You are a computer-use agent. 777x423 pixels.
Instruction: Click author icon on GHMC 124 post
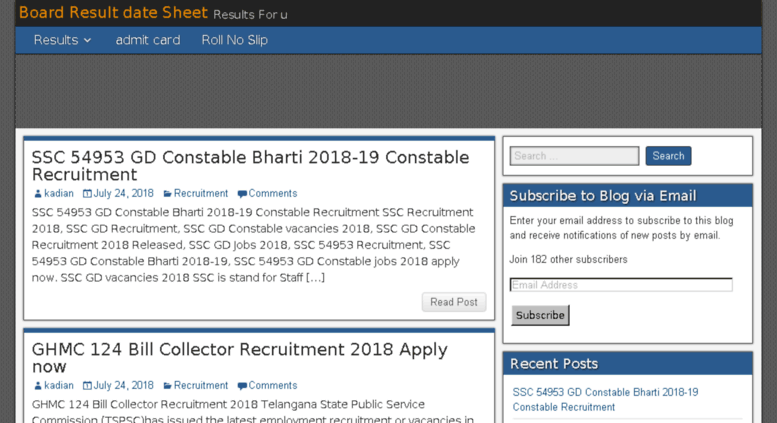point(38,386)
